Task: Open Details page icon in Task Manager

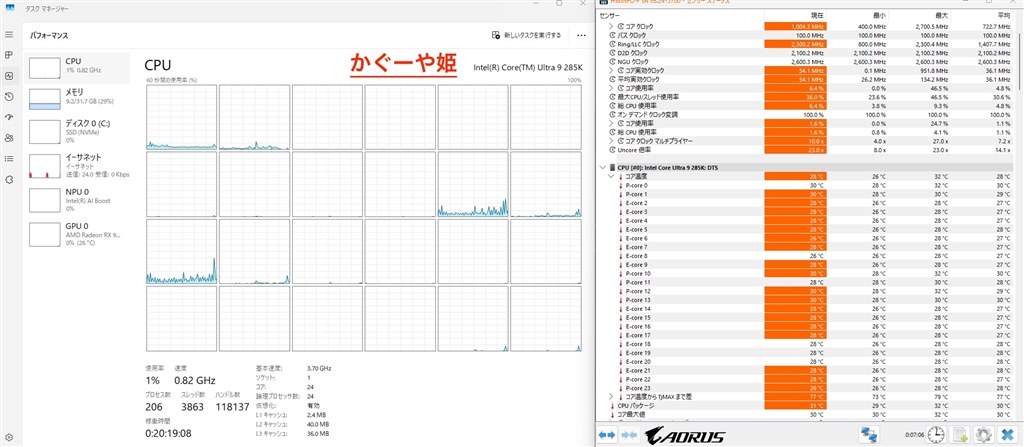Action: coord(9,159)
